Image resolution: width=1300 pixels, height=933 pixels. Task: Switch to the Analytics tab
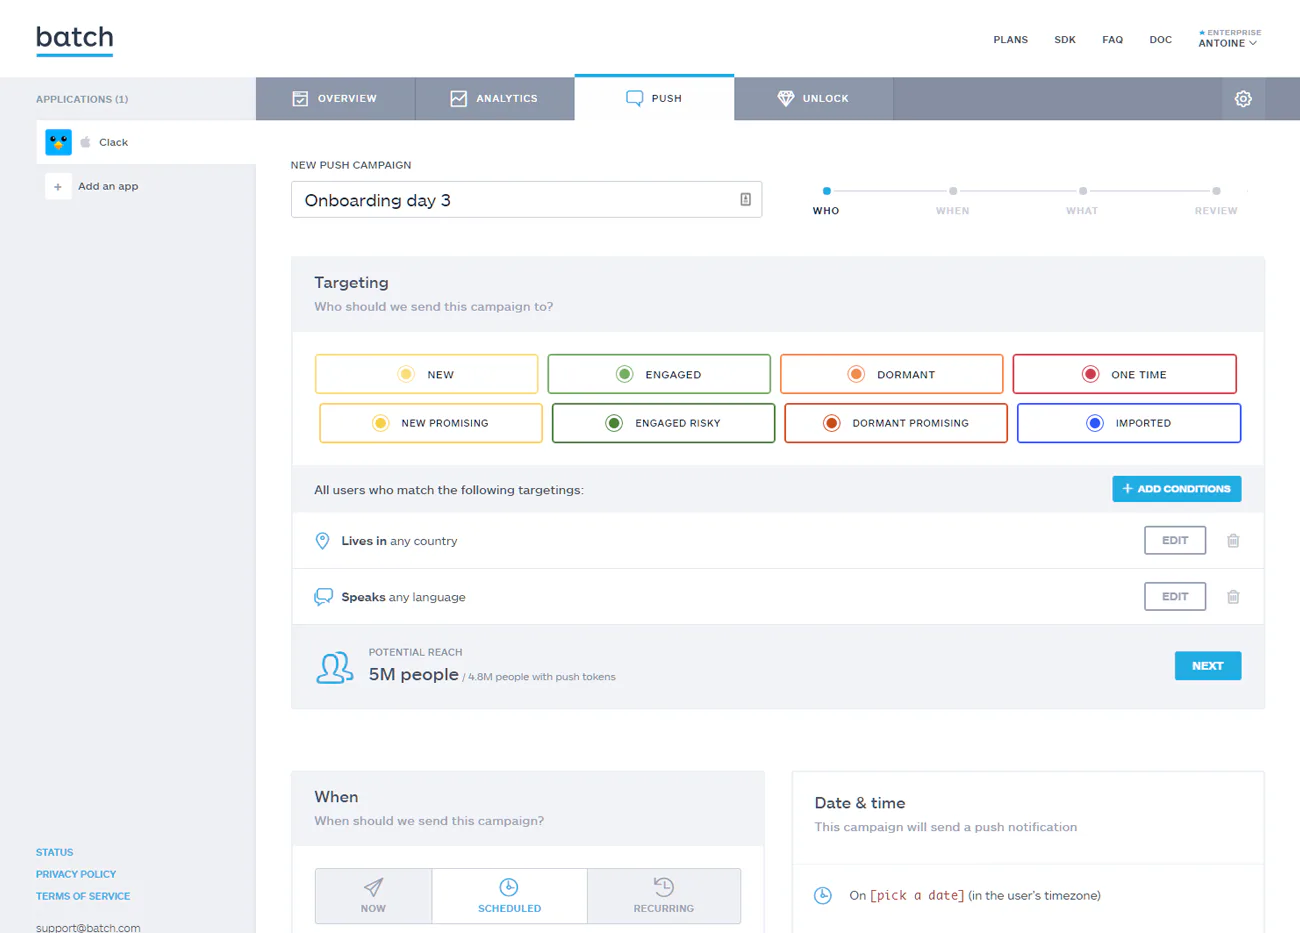coord(495,99)
